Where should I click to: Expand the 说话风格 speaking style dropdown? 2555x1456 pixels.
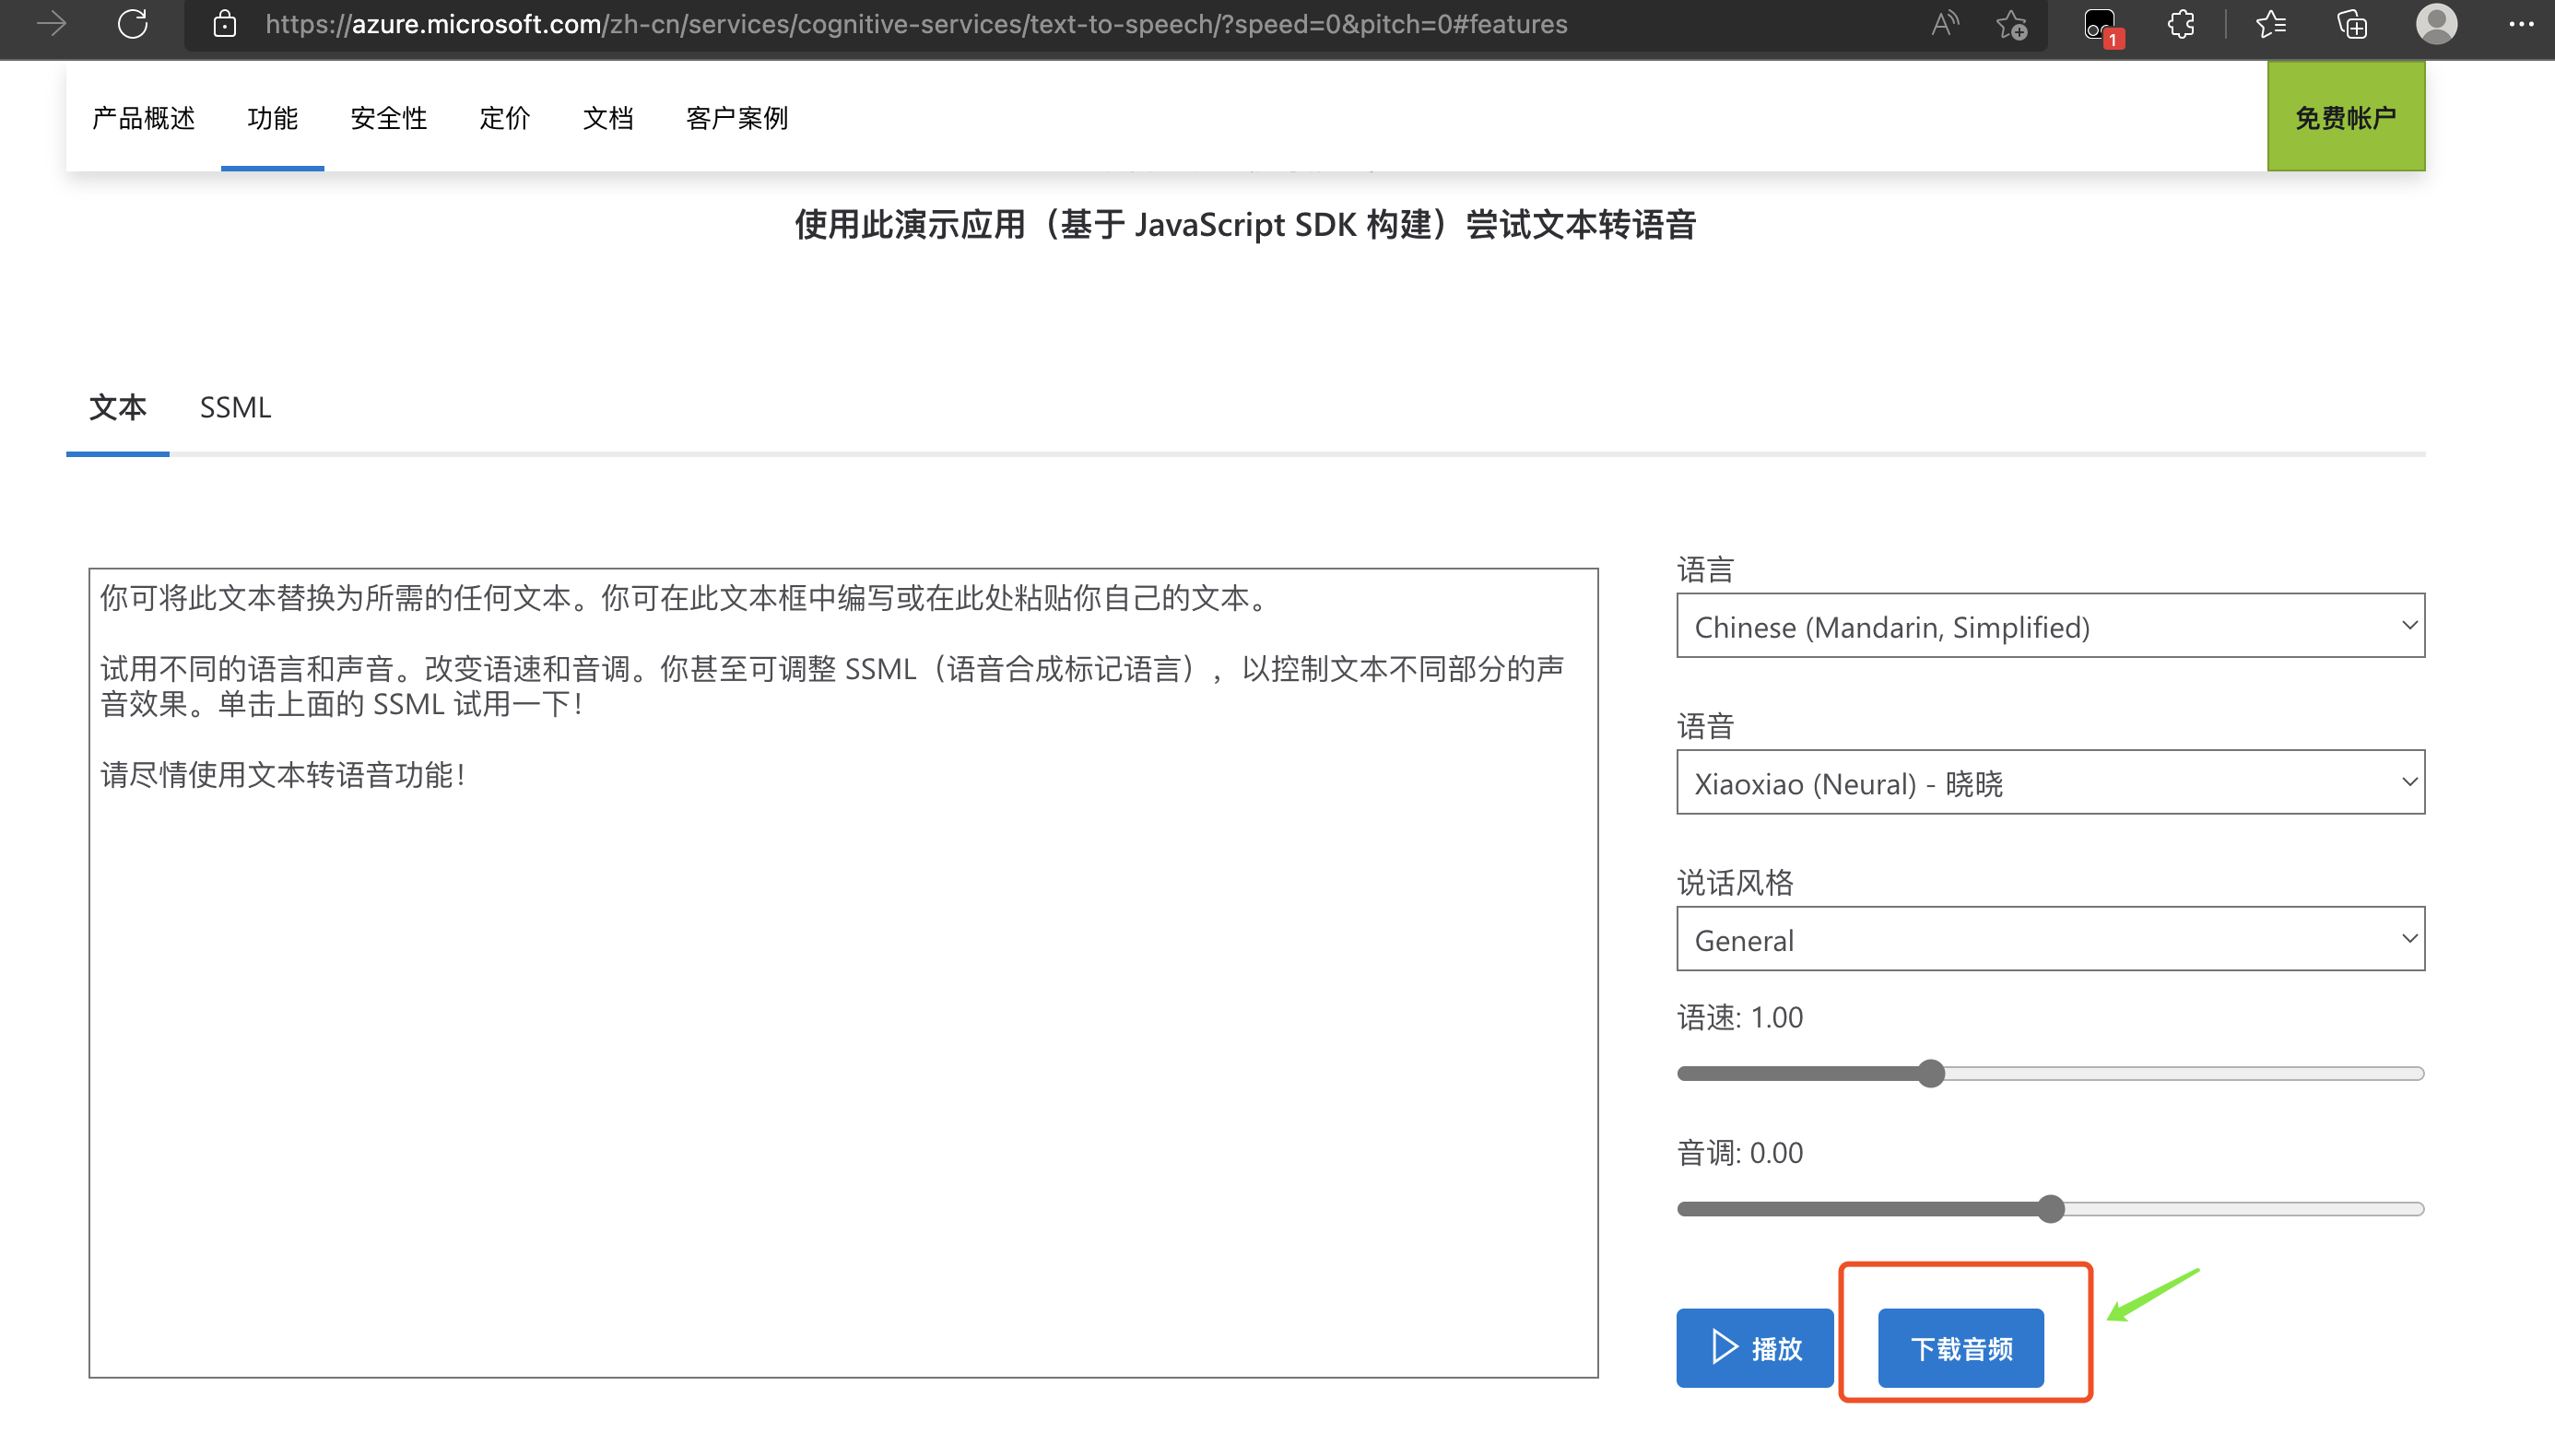tap(2050, 939)
